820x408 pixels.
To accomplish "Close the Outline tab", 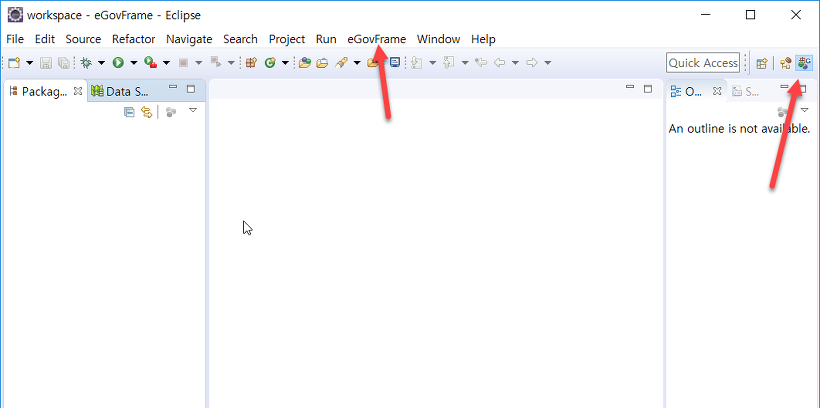I will point(718,91).
